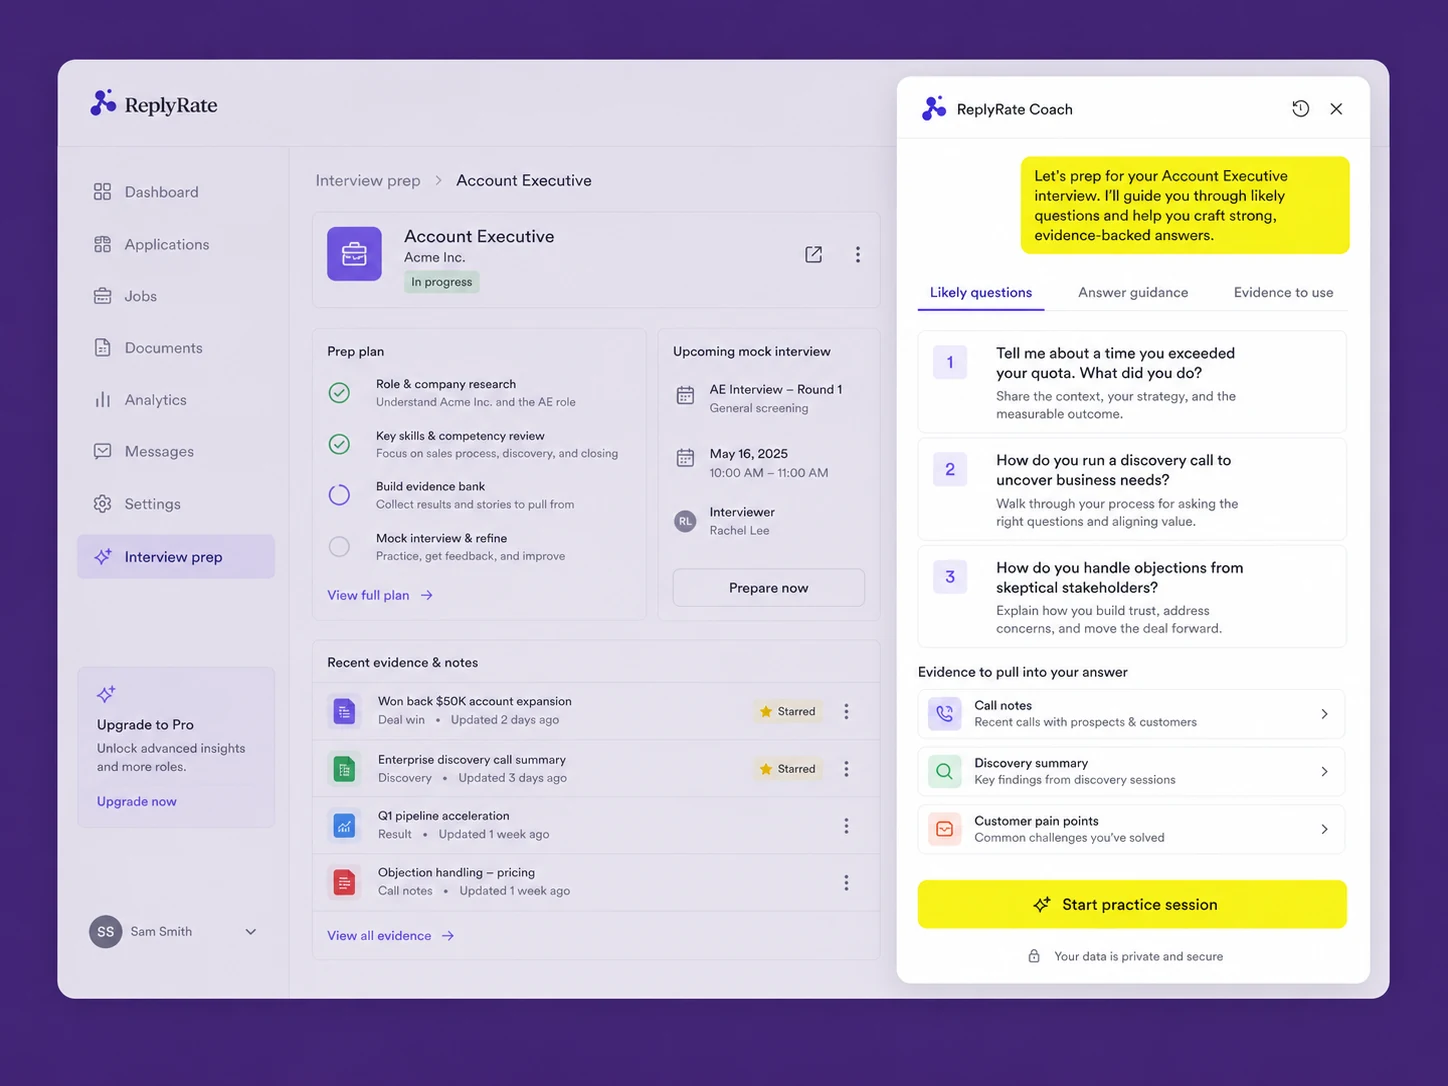Toggle Starred on Enterprise discovery call summary
1448x1086 pixels.
[788, 769]
